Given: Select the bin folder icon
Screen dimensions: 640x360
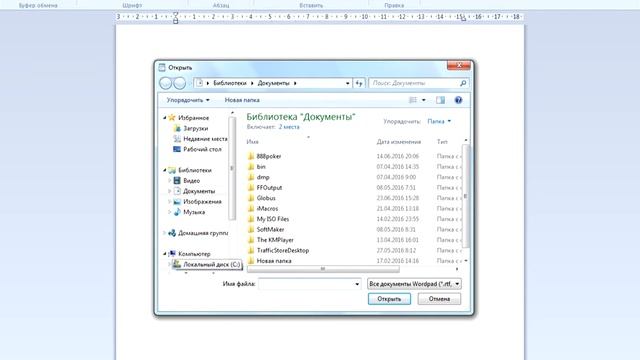Looking at the screenshot, I should [251, 167].
